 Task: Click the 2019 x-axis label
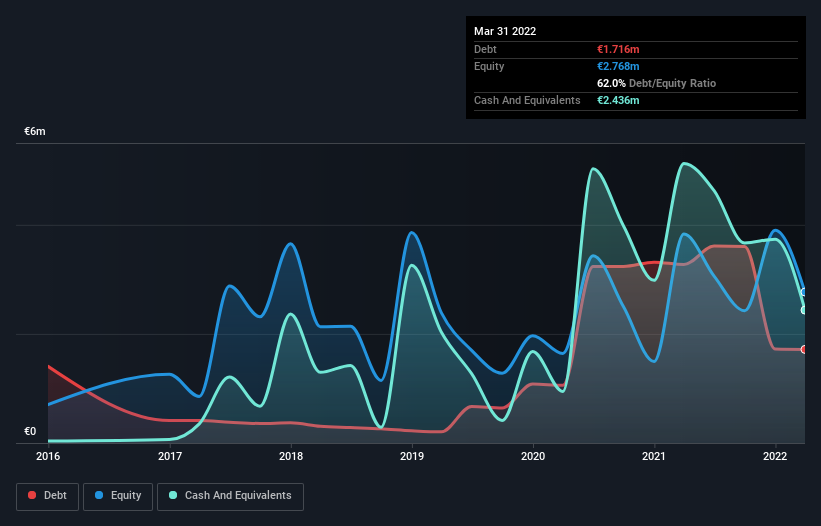412,456
